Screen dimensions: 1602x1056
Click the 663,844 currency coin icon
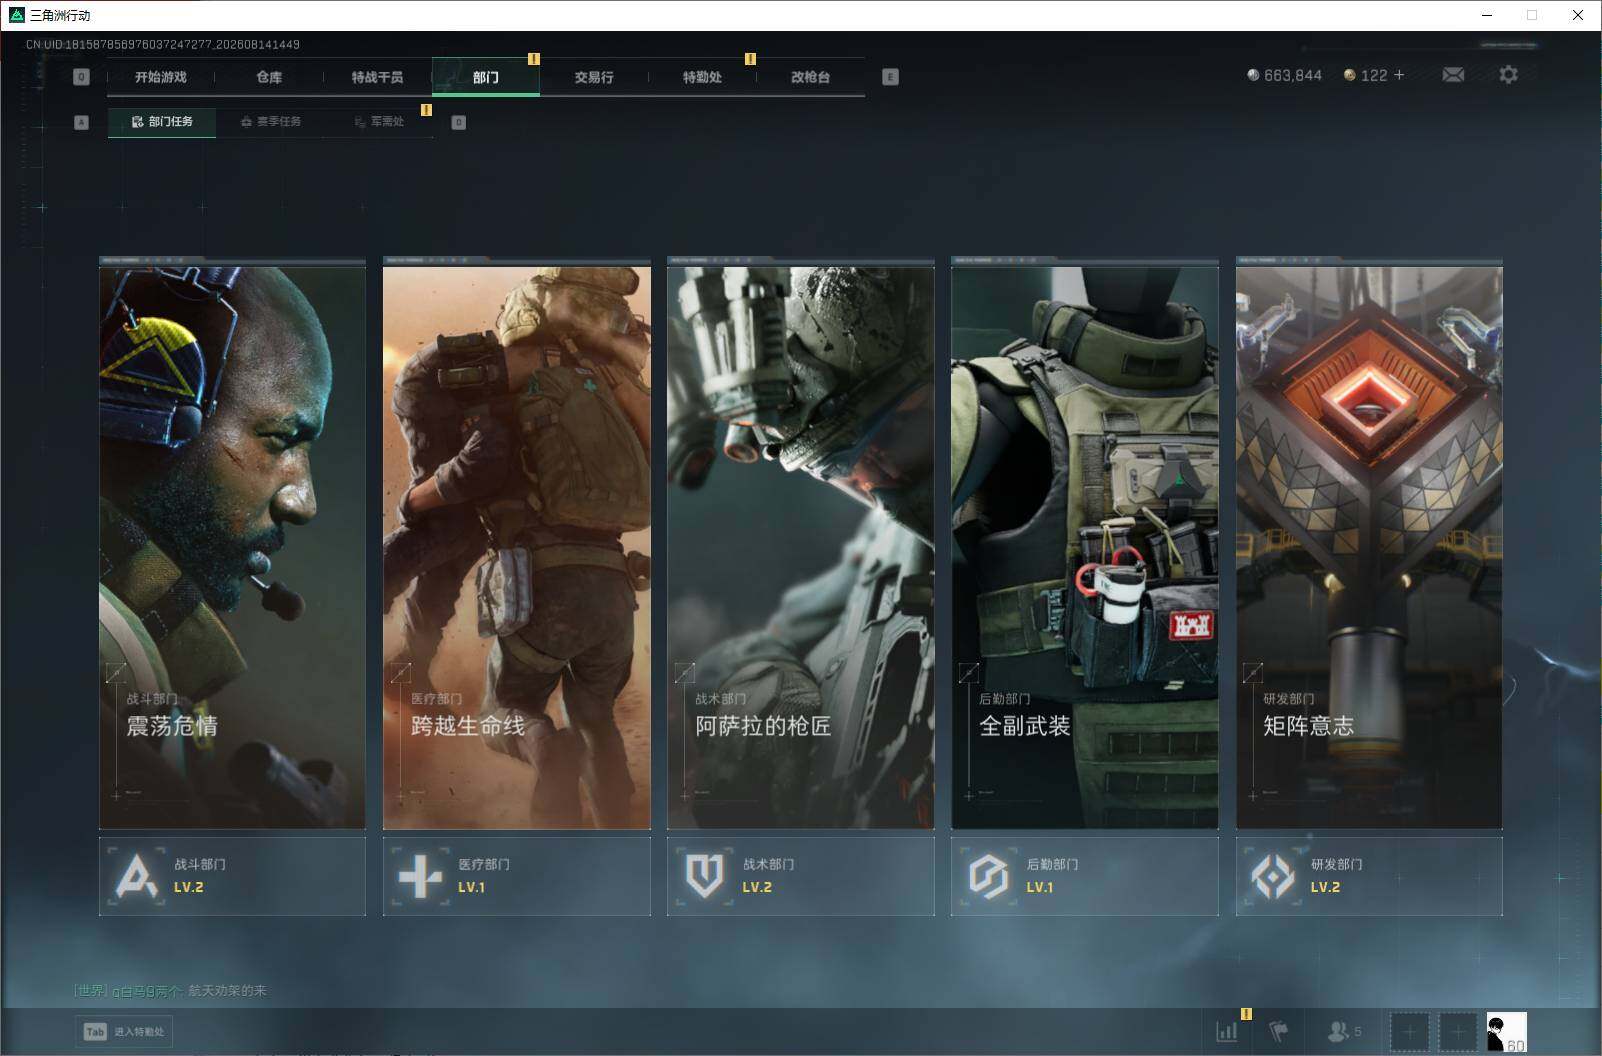pos(1253,75)
